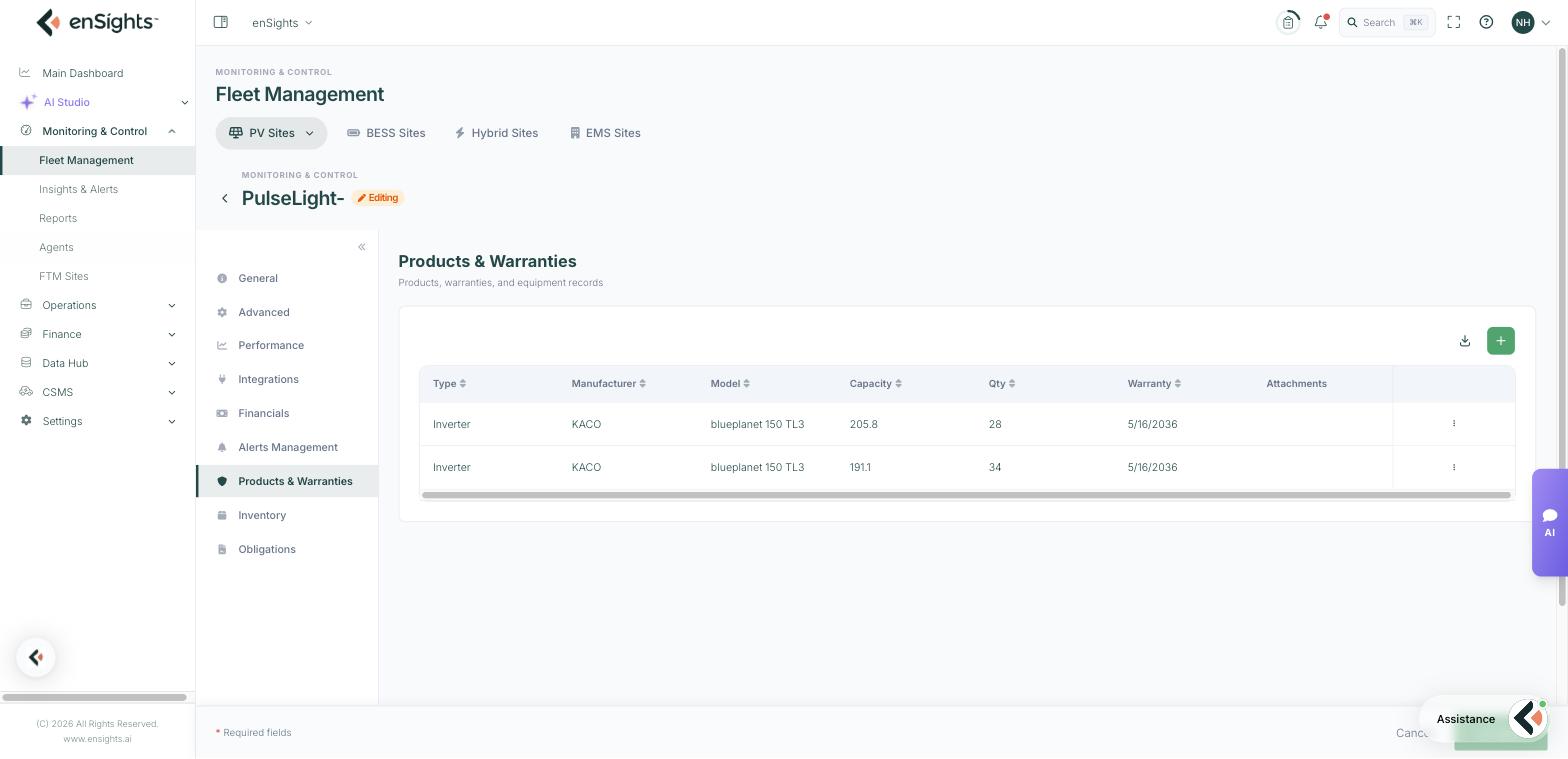Expand CSMS section
The height and width of the screenshot is (759, 1568).
pyautogui.click(x=97, y=392)
